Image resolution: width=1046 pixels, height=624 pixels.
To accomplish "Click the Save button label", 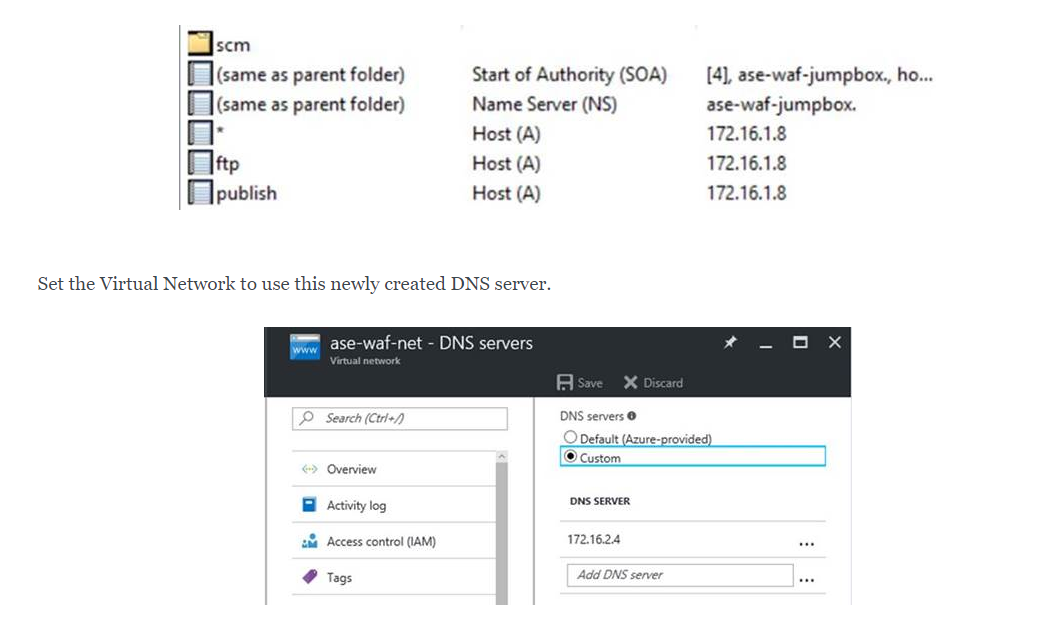I will [x=590, y=383].
